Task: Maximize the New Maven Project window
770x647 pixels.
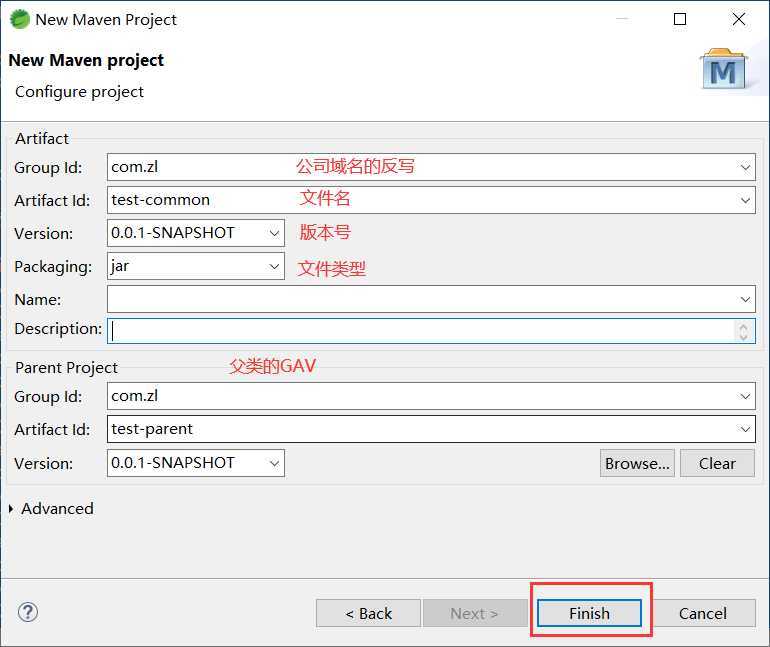Action: point(680,20)
